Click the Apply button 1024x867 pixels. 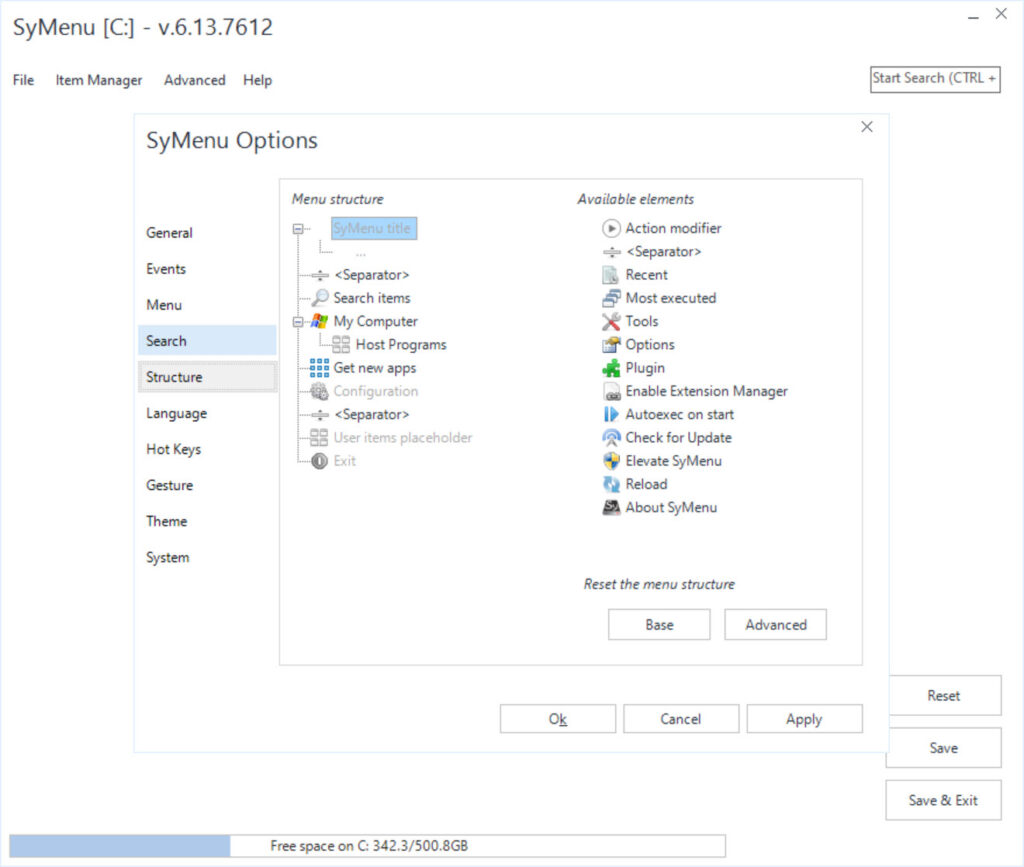[x=804, y=718]
